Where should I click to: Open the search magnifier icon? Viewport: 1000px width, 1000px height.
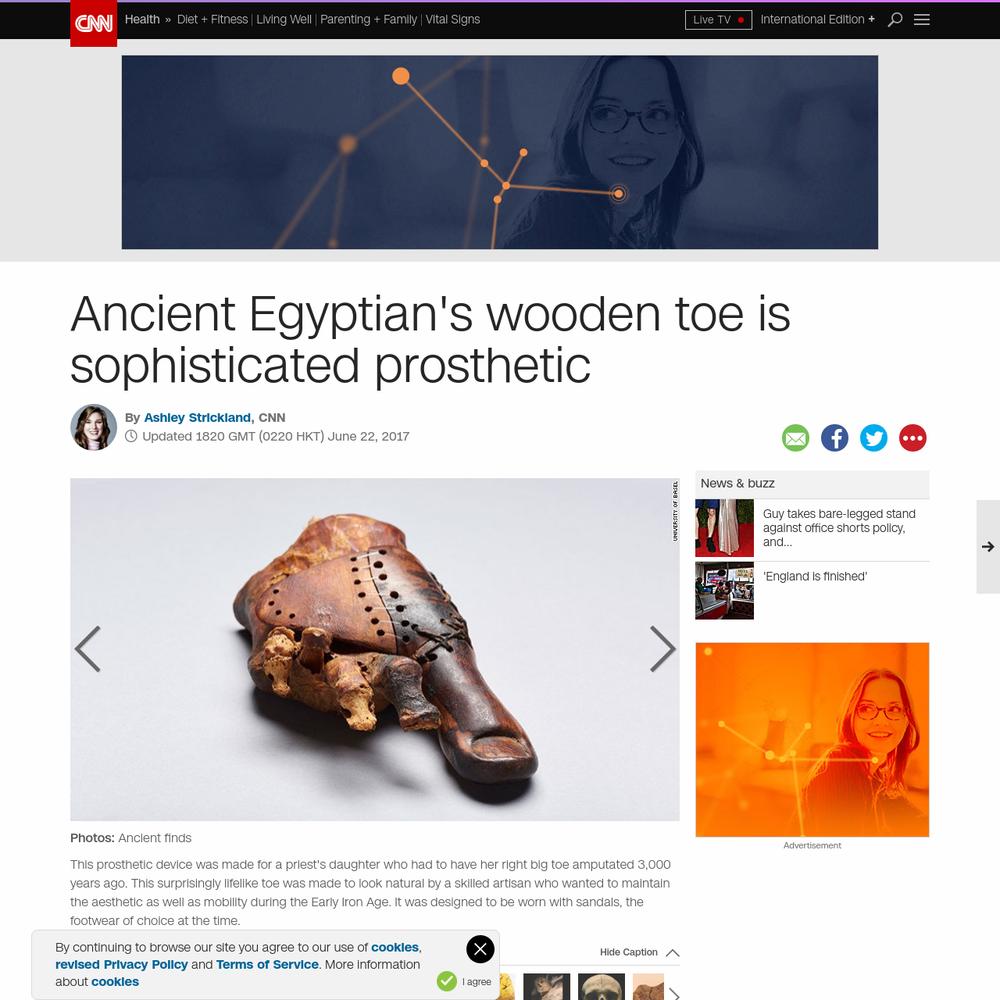pos(895,19)
